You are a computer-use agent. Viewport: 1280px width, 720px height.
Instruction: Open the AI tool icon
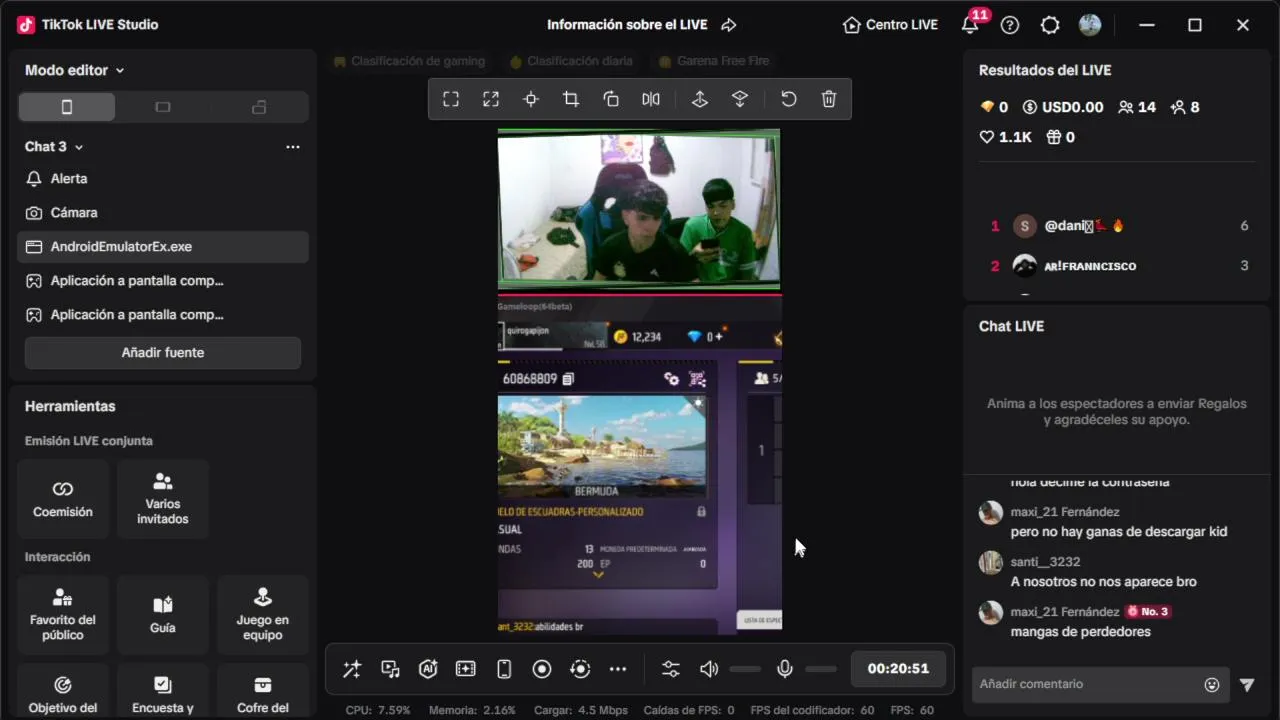pyautogui.click(x=428, y=669)
